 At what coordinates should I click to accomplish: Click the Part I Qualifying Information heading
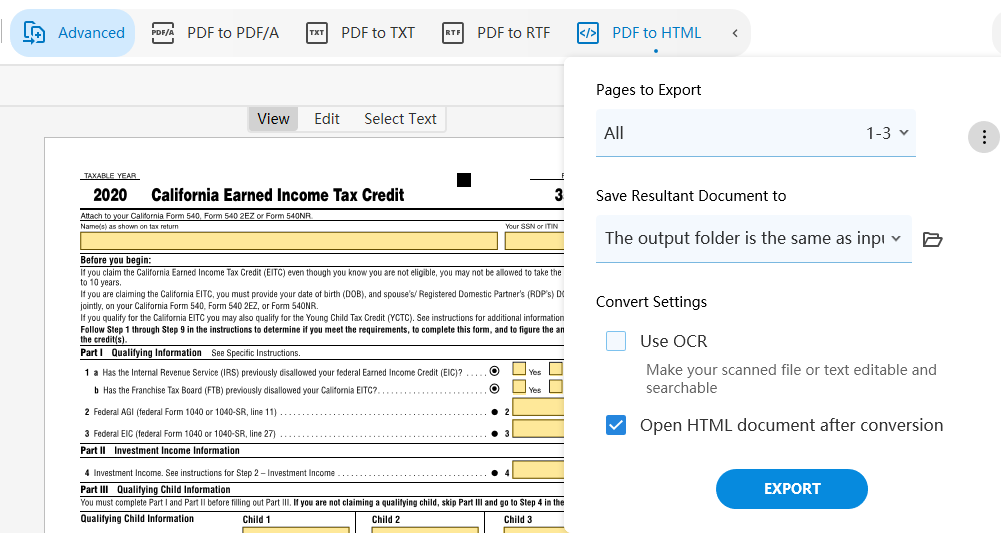point(141,352)
